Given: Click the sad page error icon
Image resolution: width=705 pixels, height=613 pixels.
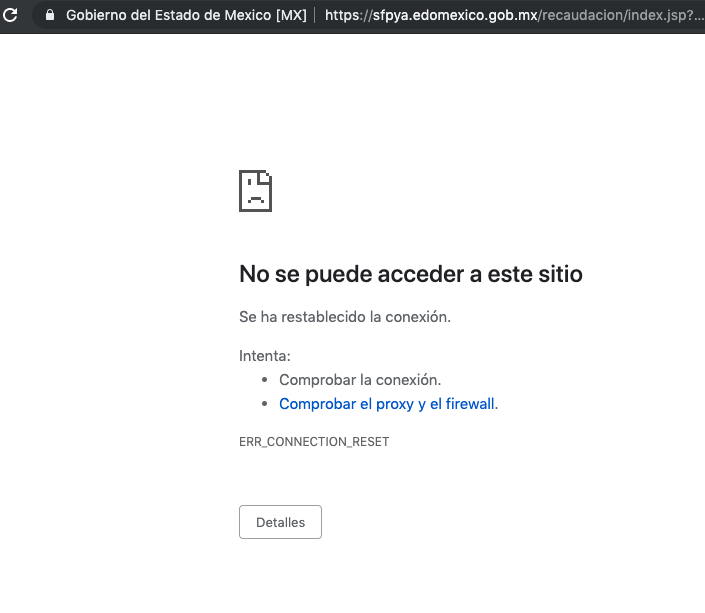Looking at the screenshot, I should 255,190.
